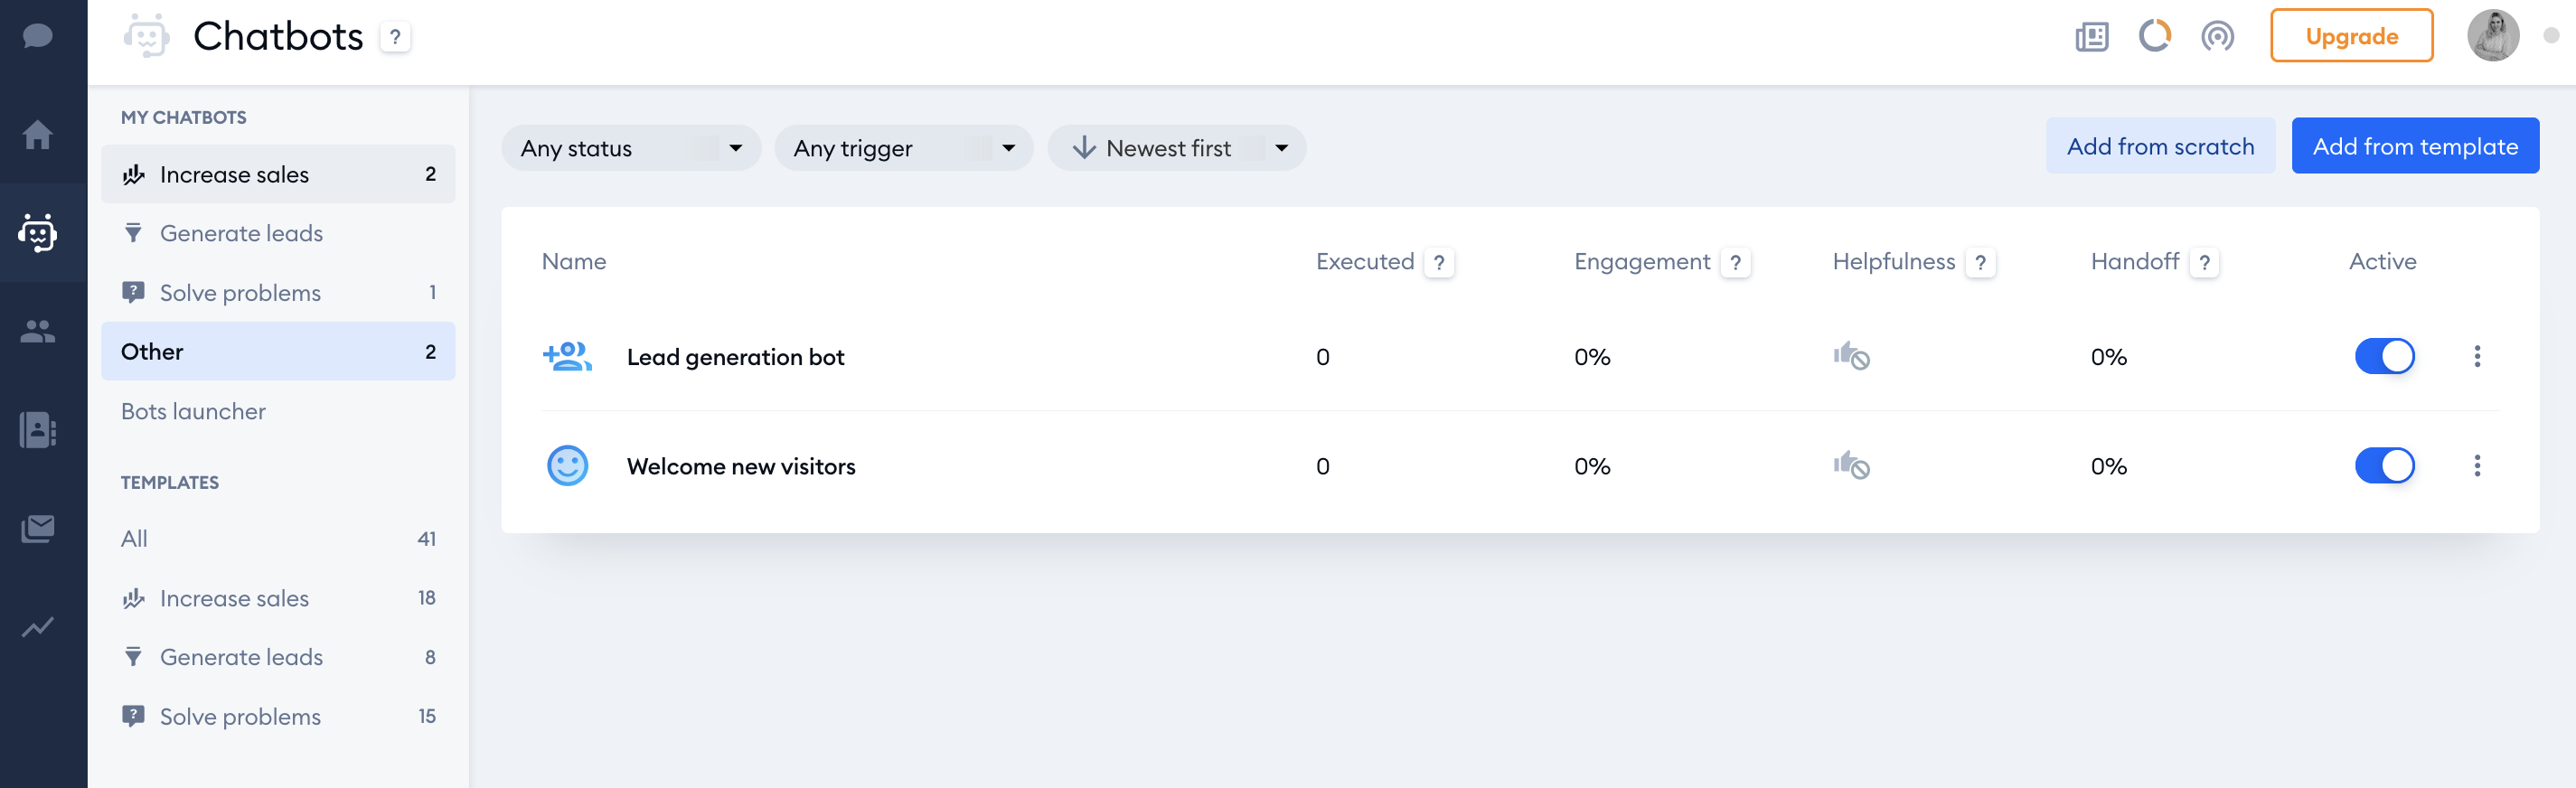Click the Handoff column header text

coord(2134,261)
